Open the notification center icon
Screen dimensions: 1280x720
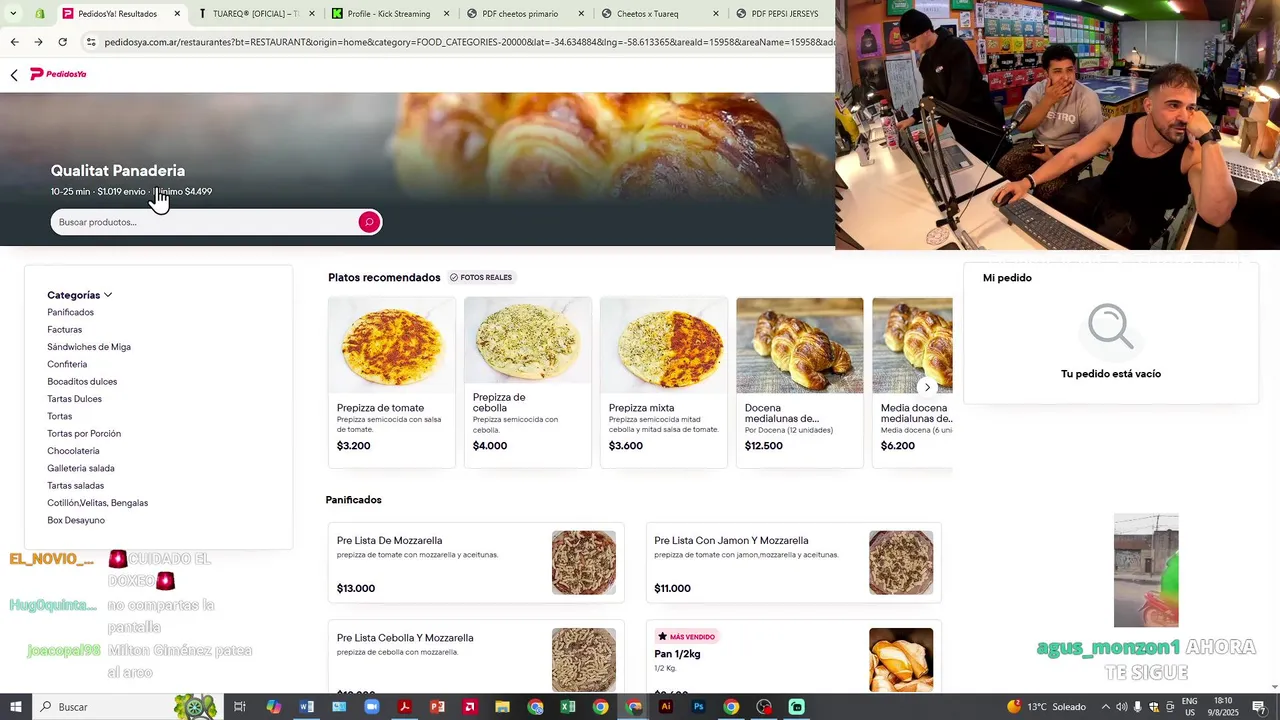[x=1259, y=707]
